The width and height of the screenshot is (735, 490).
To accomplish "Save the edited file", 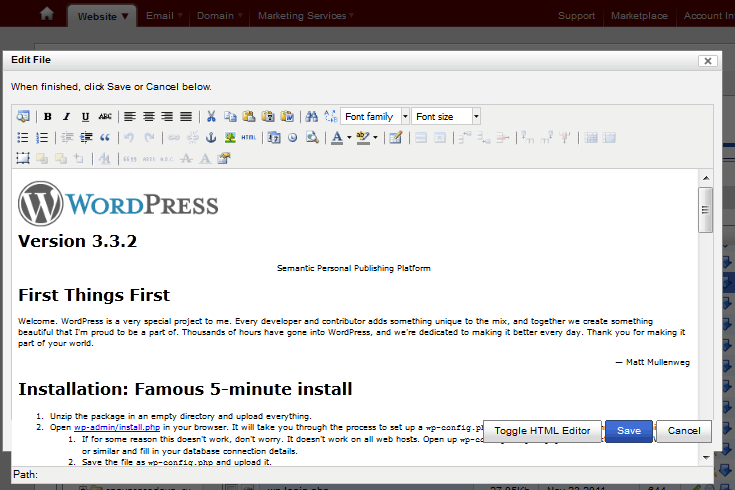I will (x=629, y=431).
